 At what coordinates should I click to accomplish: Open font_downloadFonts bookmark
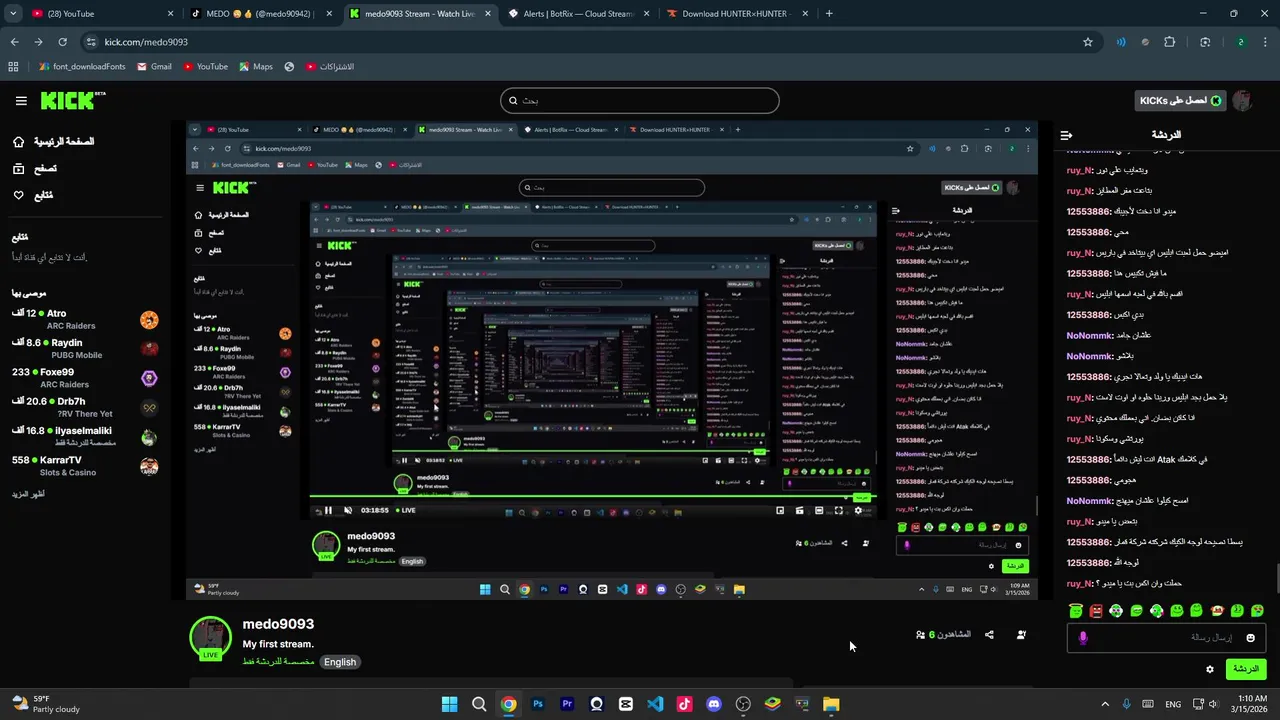click(x=82, y=67)
